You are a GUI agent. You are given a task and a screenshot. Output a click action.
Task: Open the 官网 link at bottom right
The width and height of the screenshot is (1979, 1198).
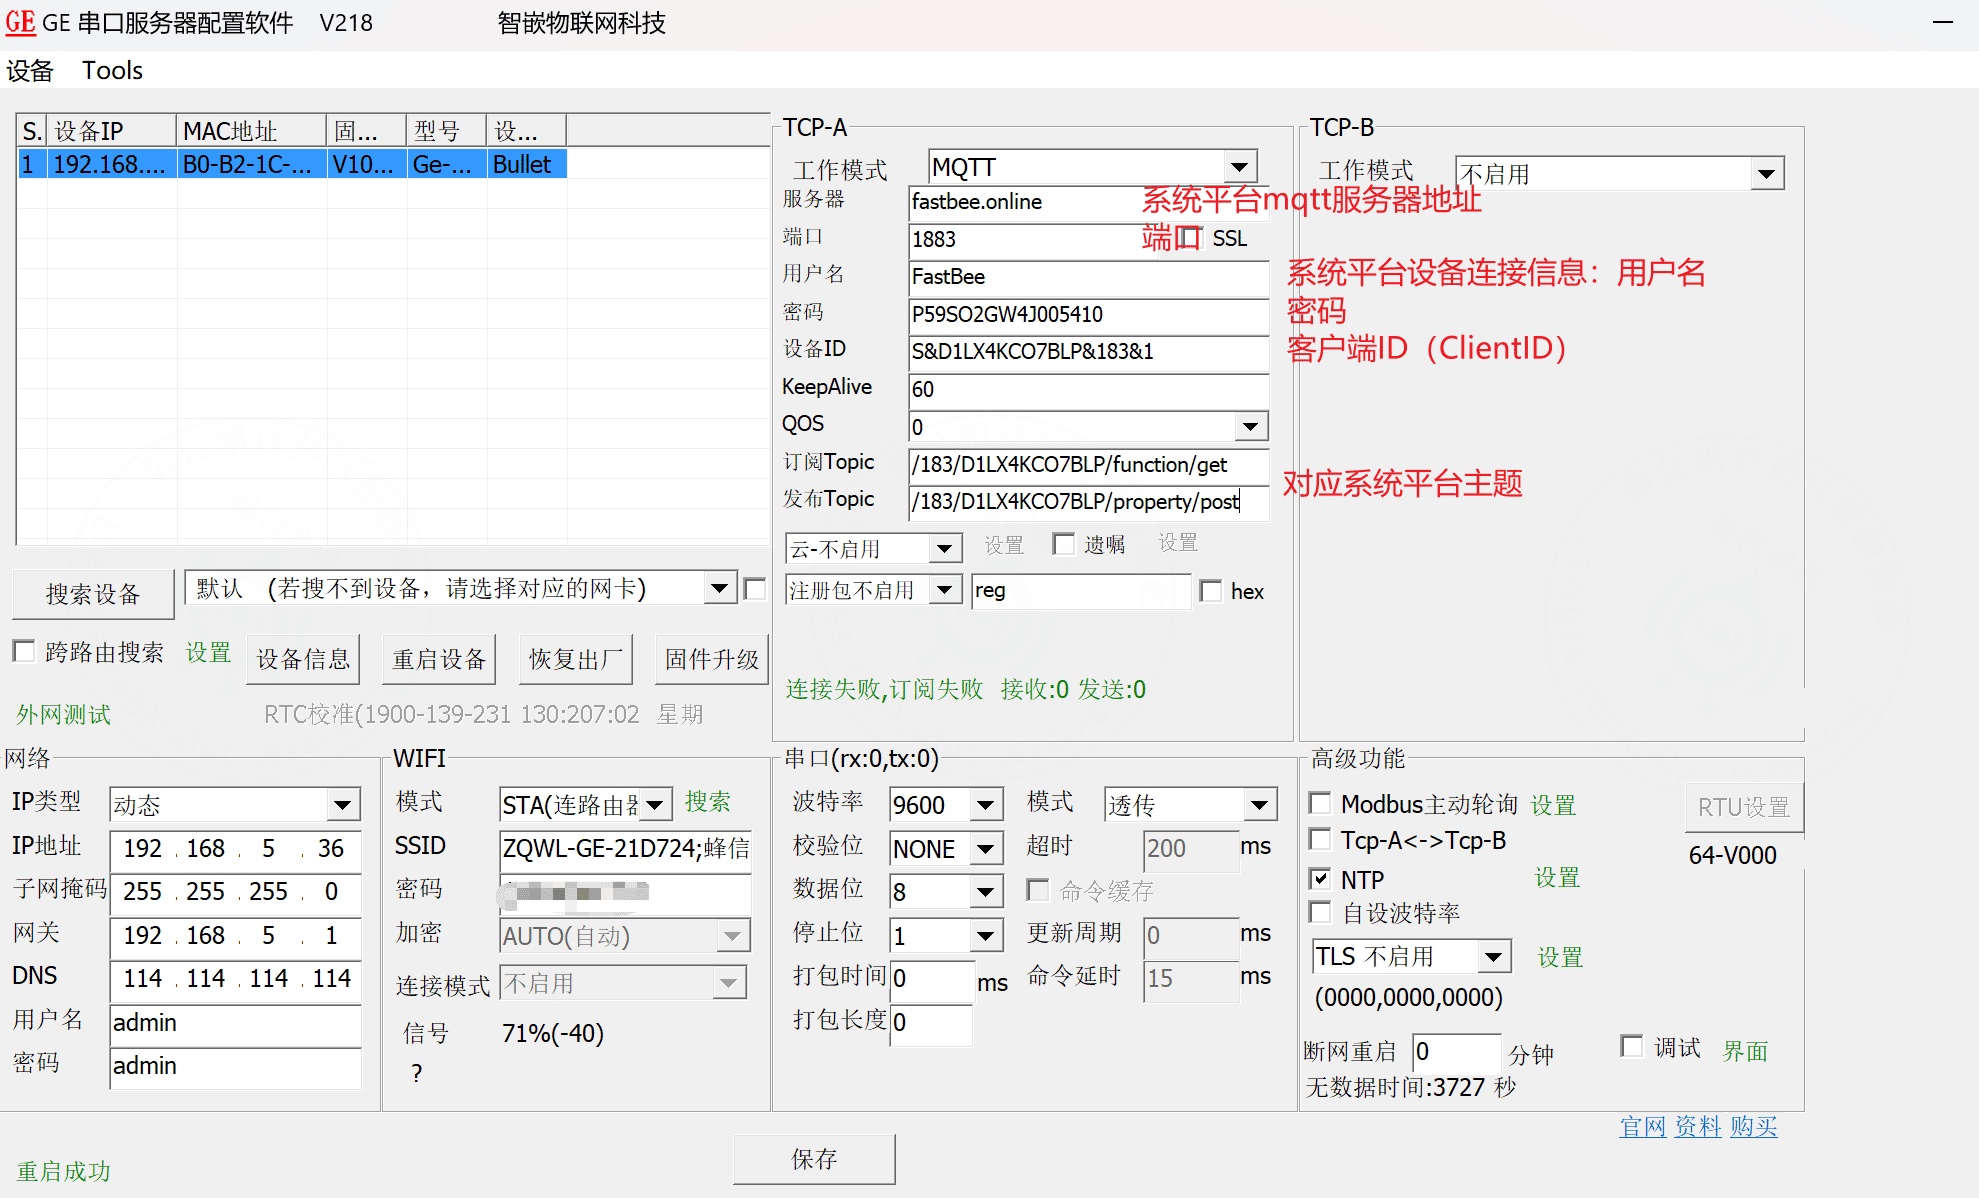coord(1642,1126)
